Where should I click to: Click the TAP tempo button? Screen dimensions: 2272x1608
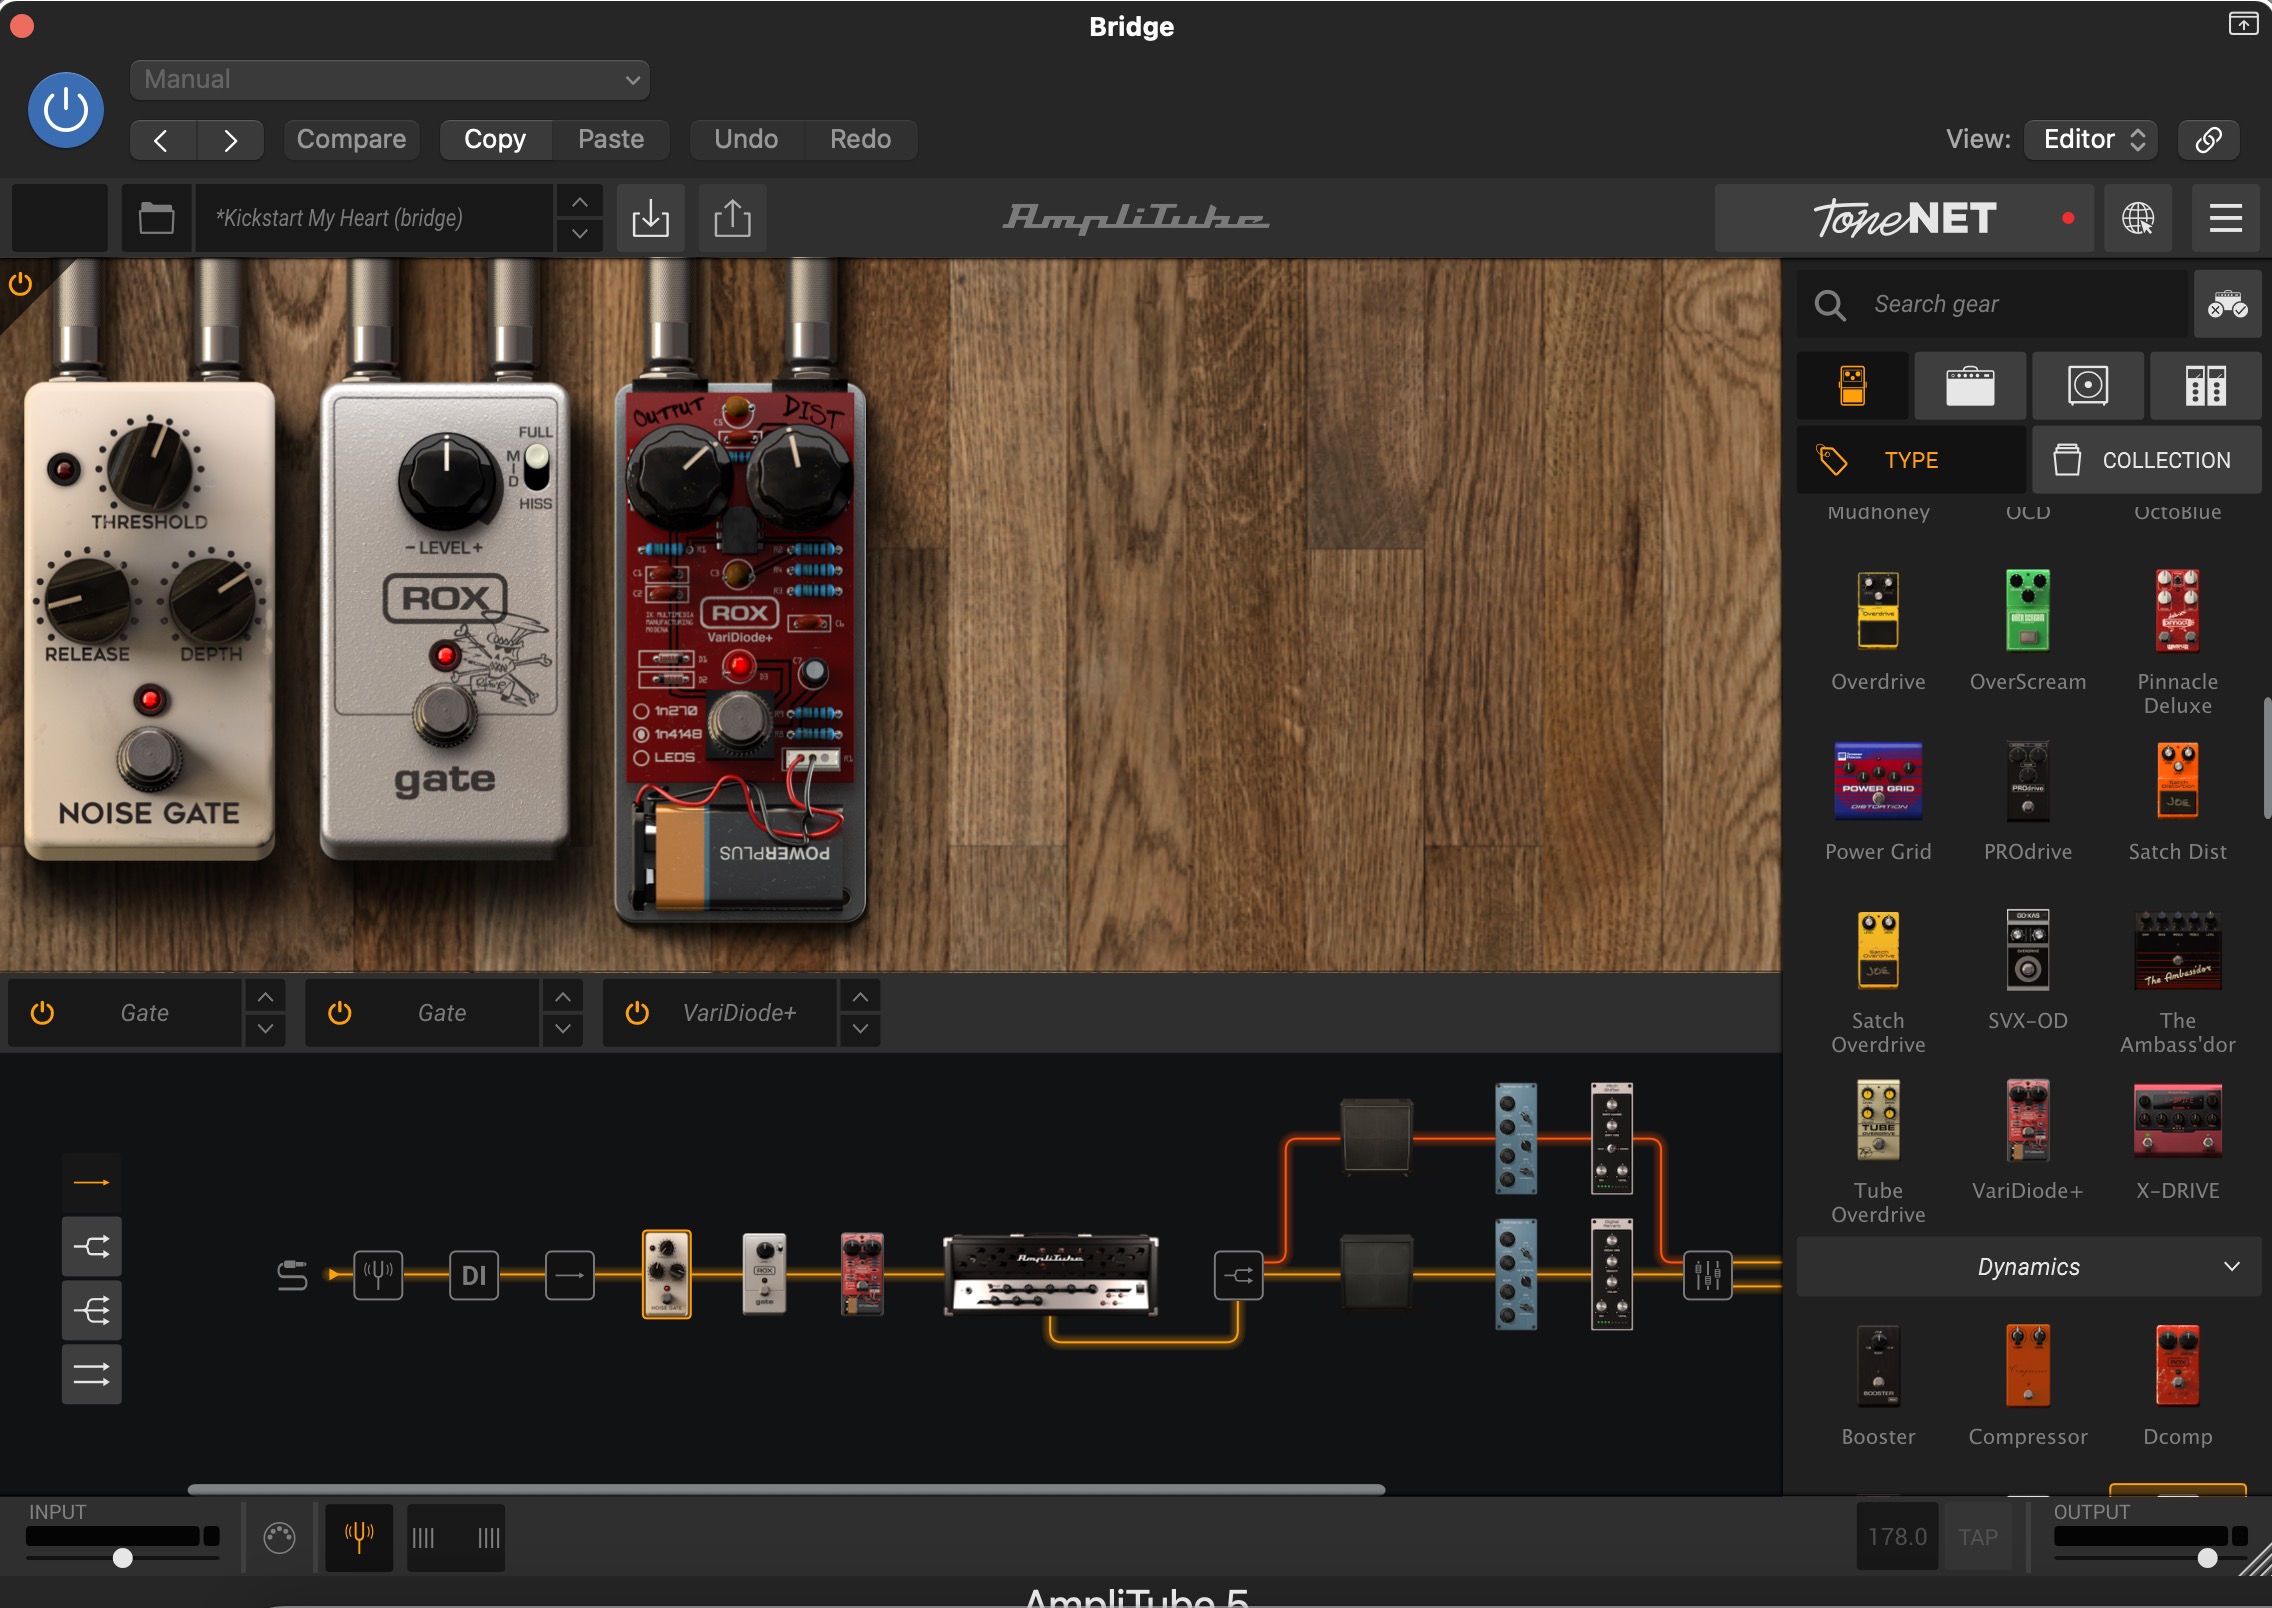1978,1537
